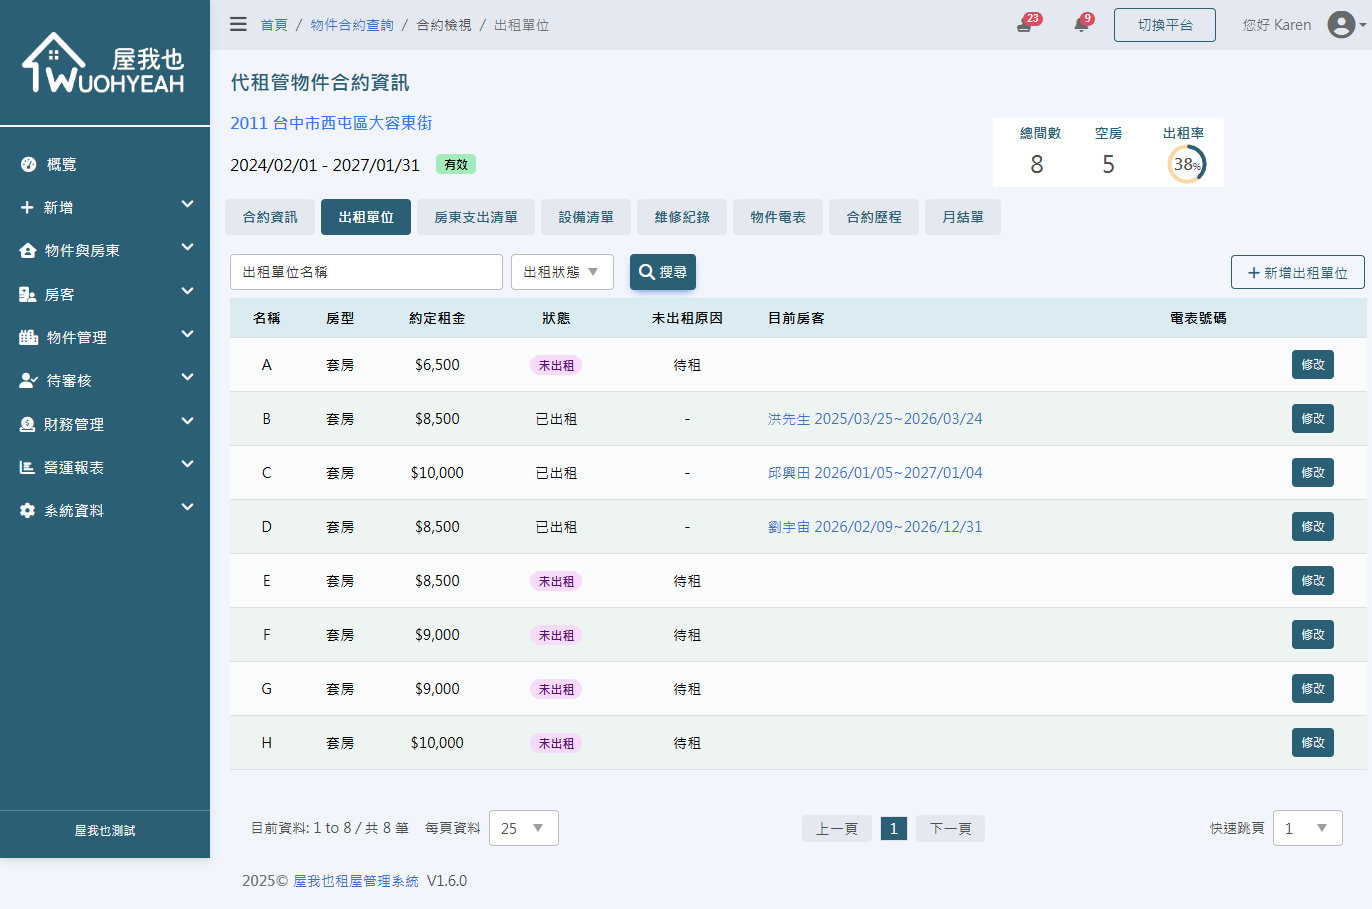Open the 每頁資料 page size dropdown
Viewport: 1372px width, 909px height.
(x=523, y=828)
